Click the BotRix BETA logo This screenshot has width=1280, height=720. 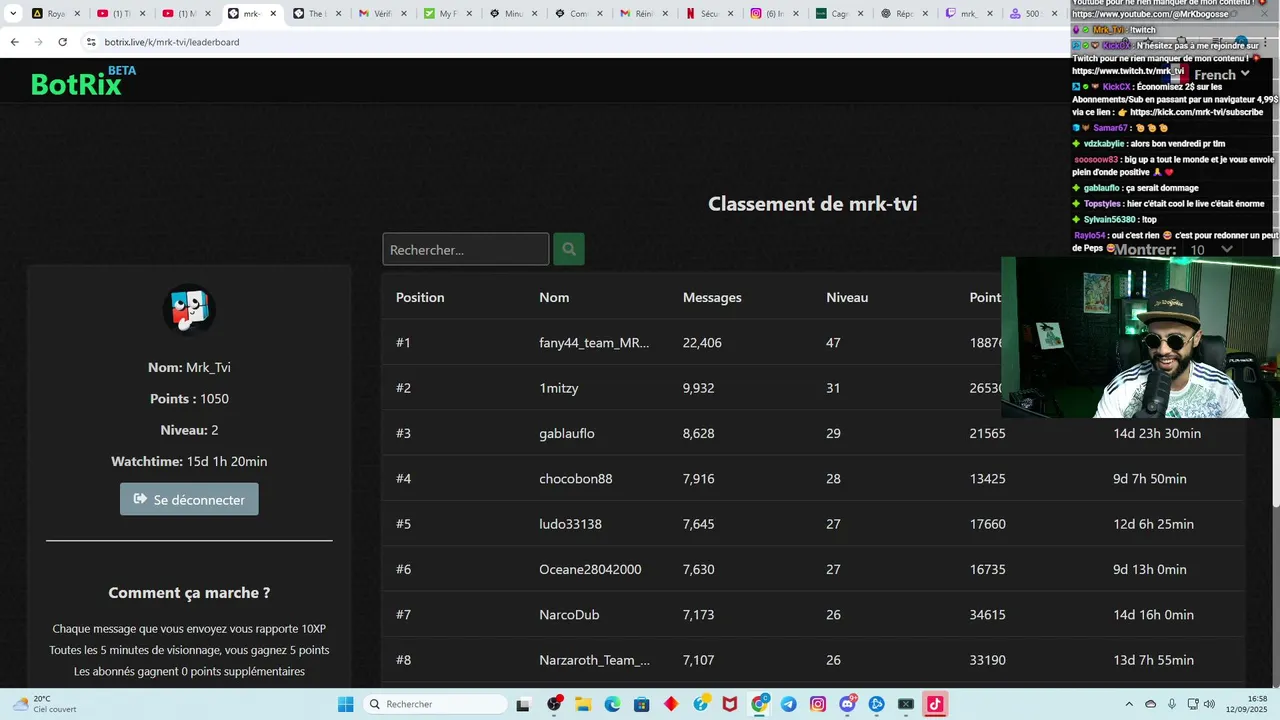83,82
